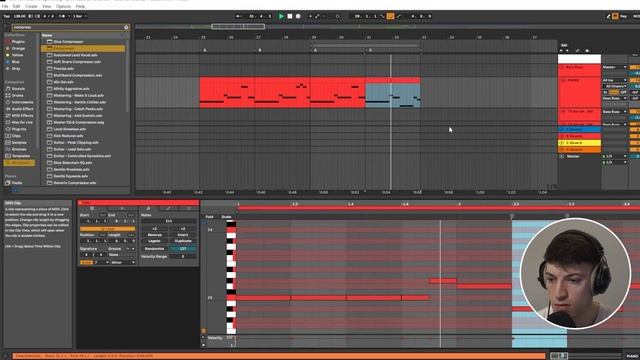This screenshot has height=360, width=640.
Task: Open the Audio Effects category
Action: pyautogui.click(x=22, y=109)
